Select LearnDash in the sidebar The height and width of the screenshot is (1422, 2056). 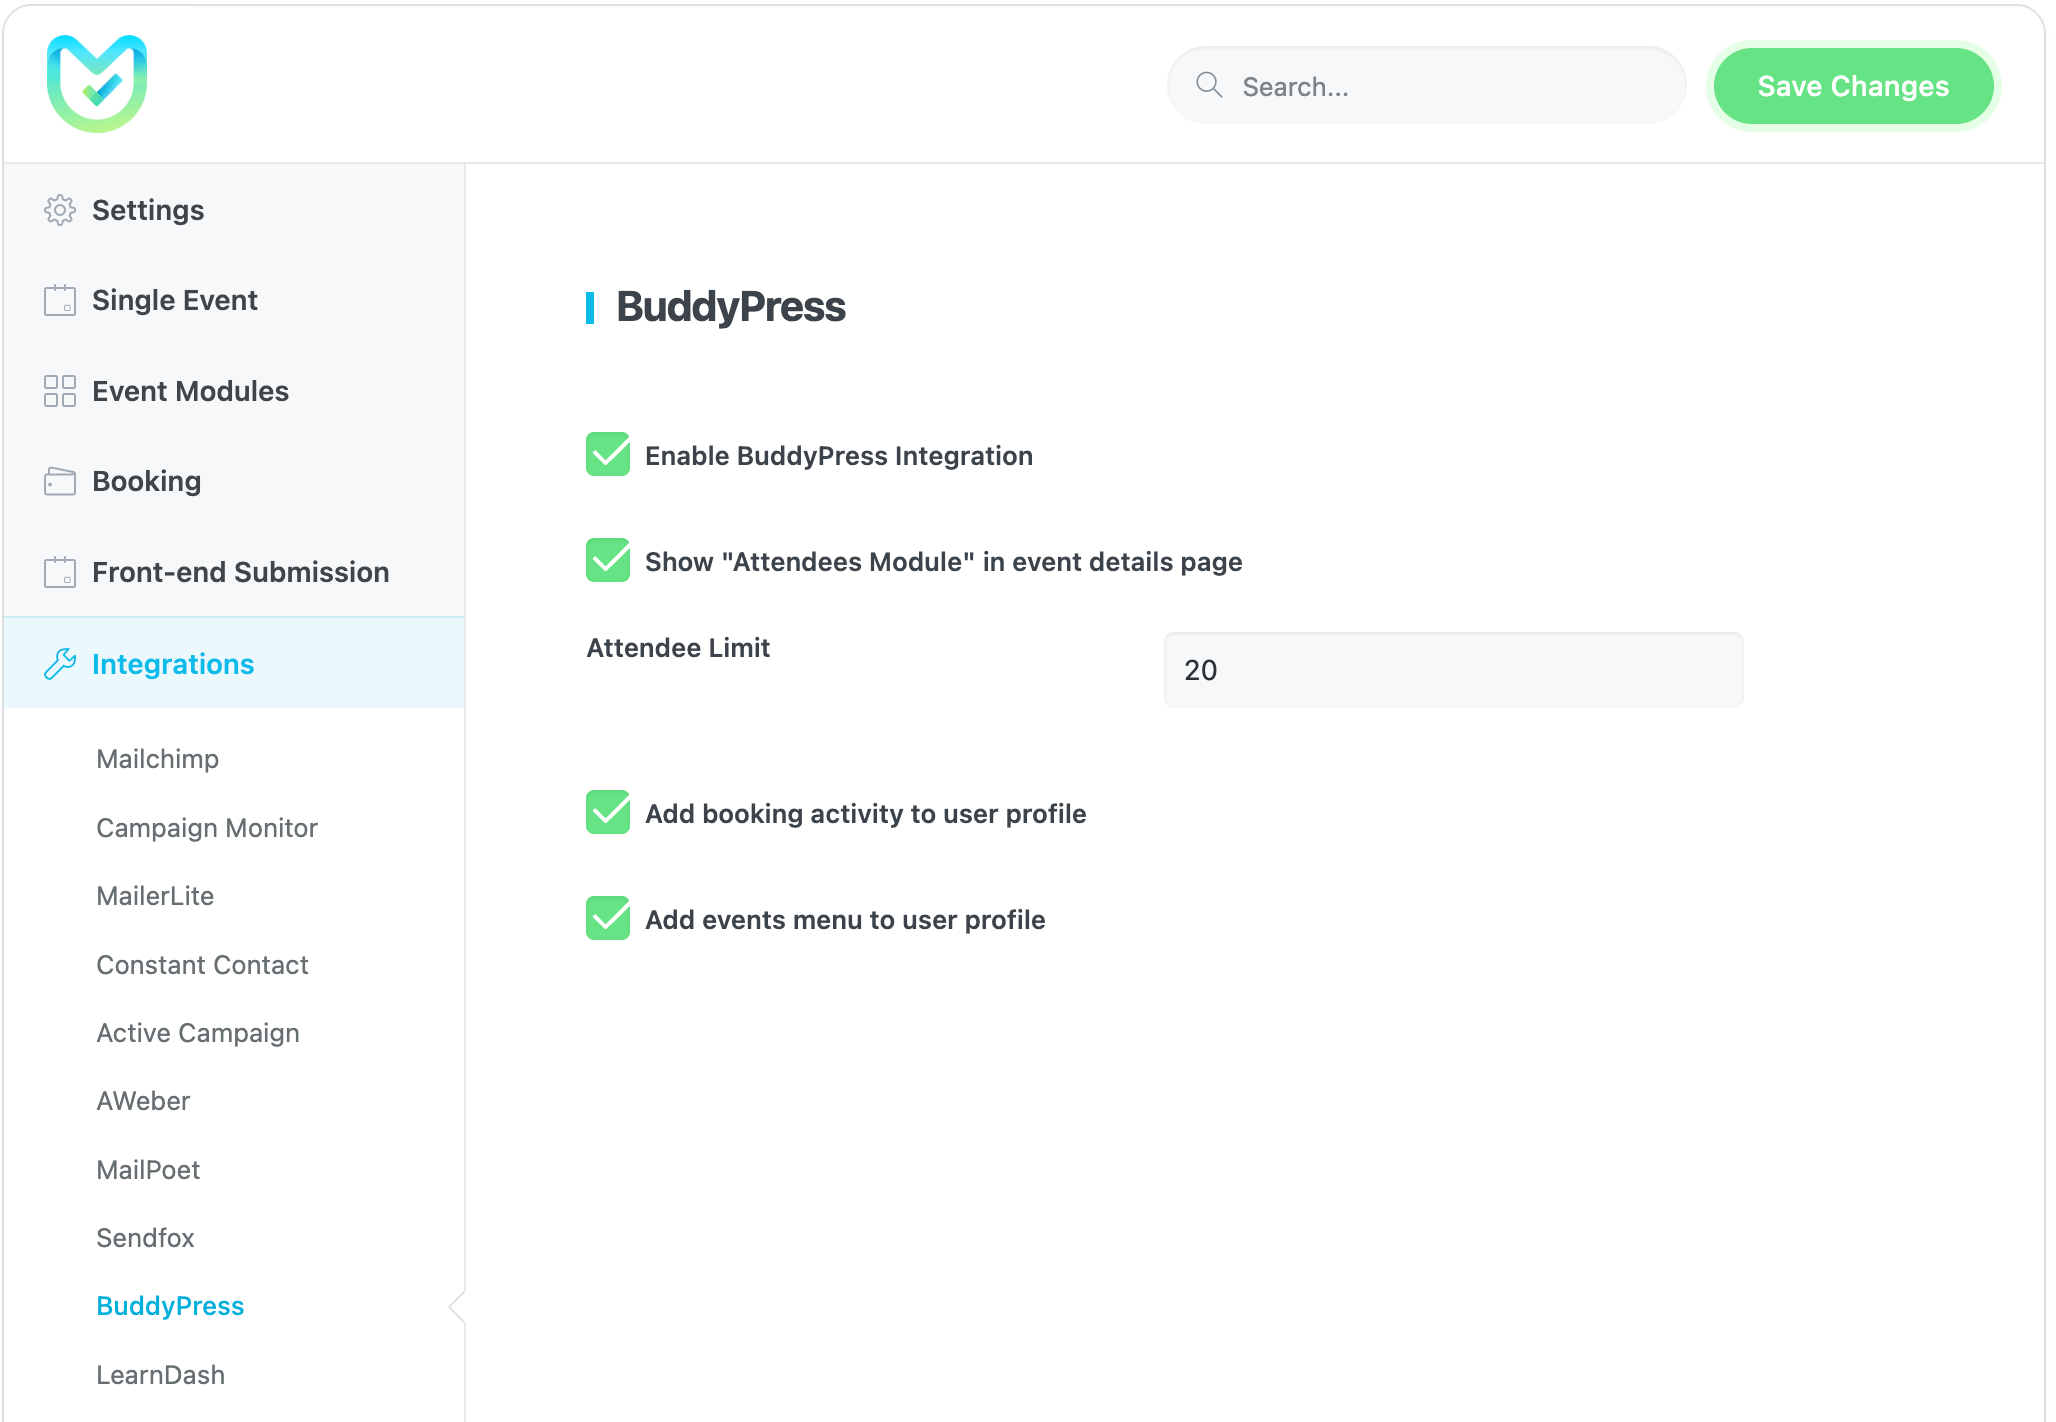[160, 1375]
